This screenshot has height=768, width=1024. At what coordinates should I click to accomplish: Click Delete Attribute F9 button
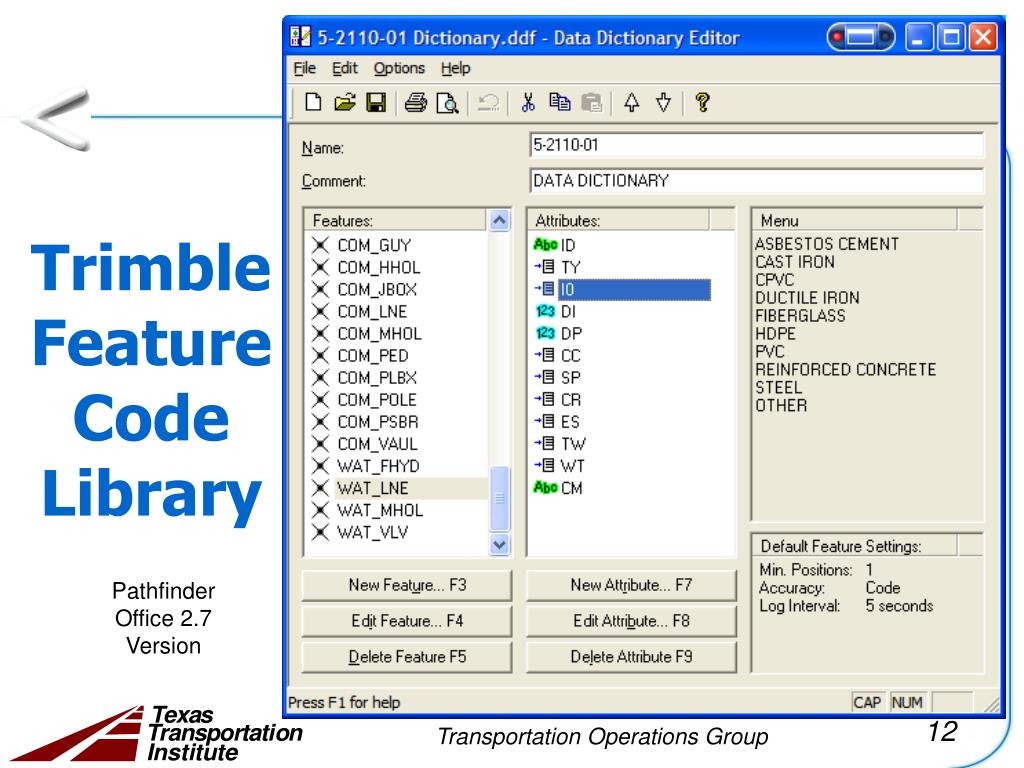coord(631,657)
